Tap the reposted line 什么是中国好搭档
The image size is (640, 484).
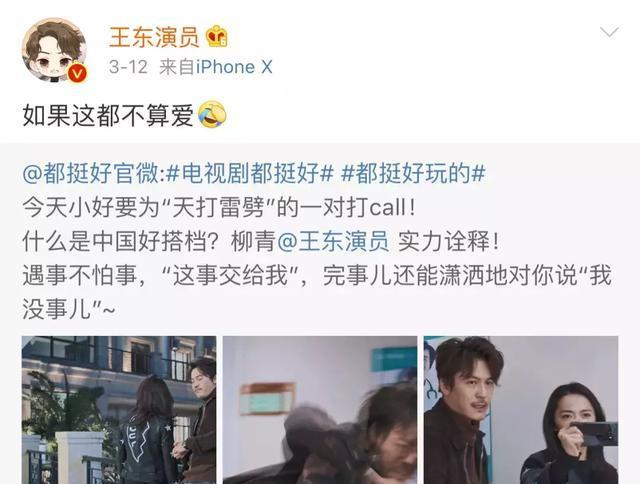[x=260, y=242]
